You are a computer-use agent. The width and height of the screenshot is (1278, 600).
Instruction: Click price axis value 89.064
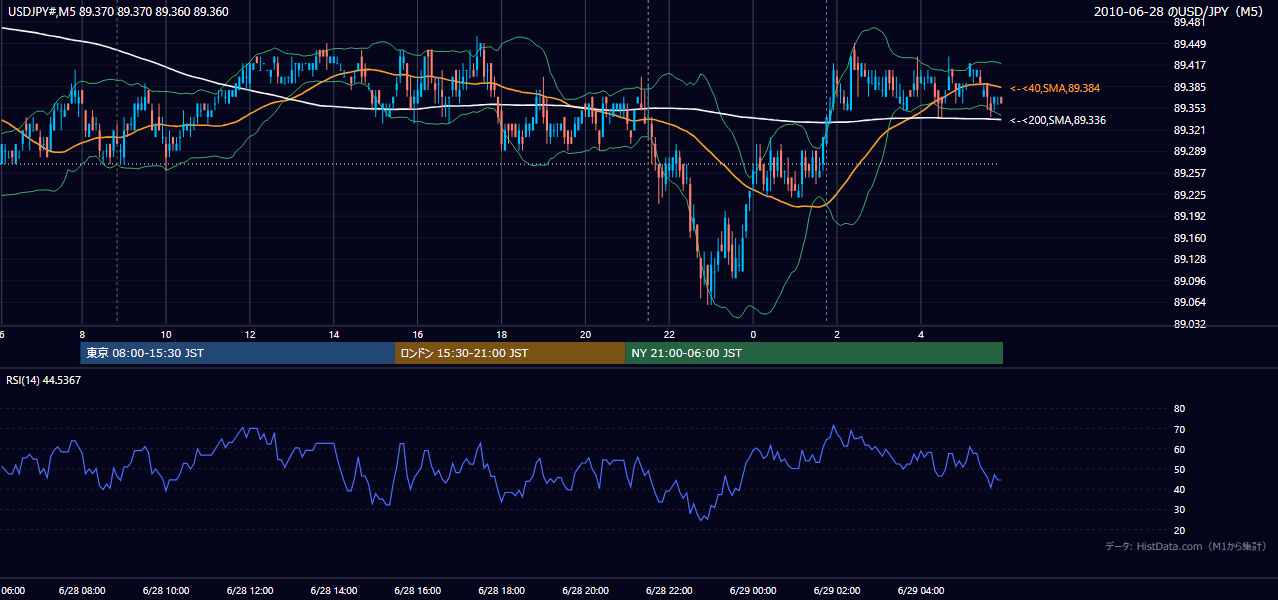coord(1189,302)
